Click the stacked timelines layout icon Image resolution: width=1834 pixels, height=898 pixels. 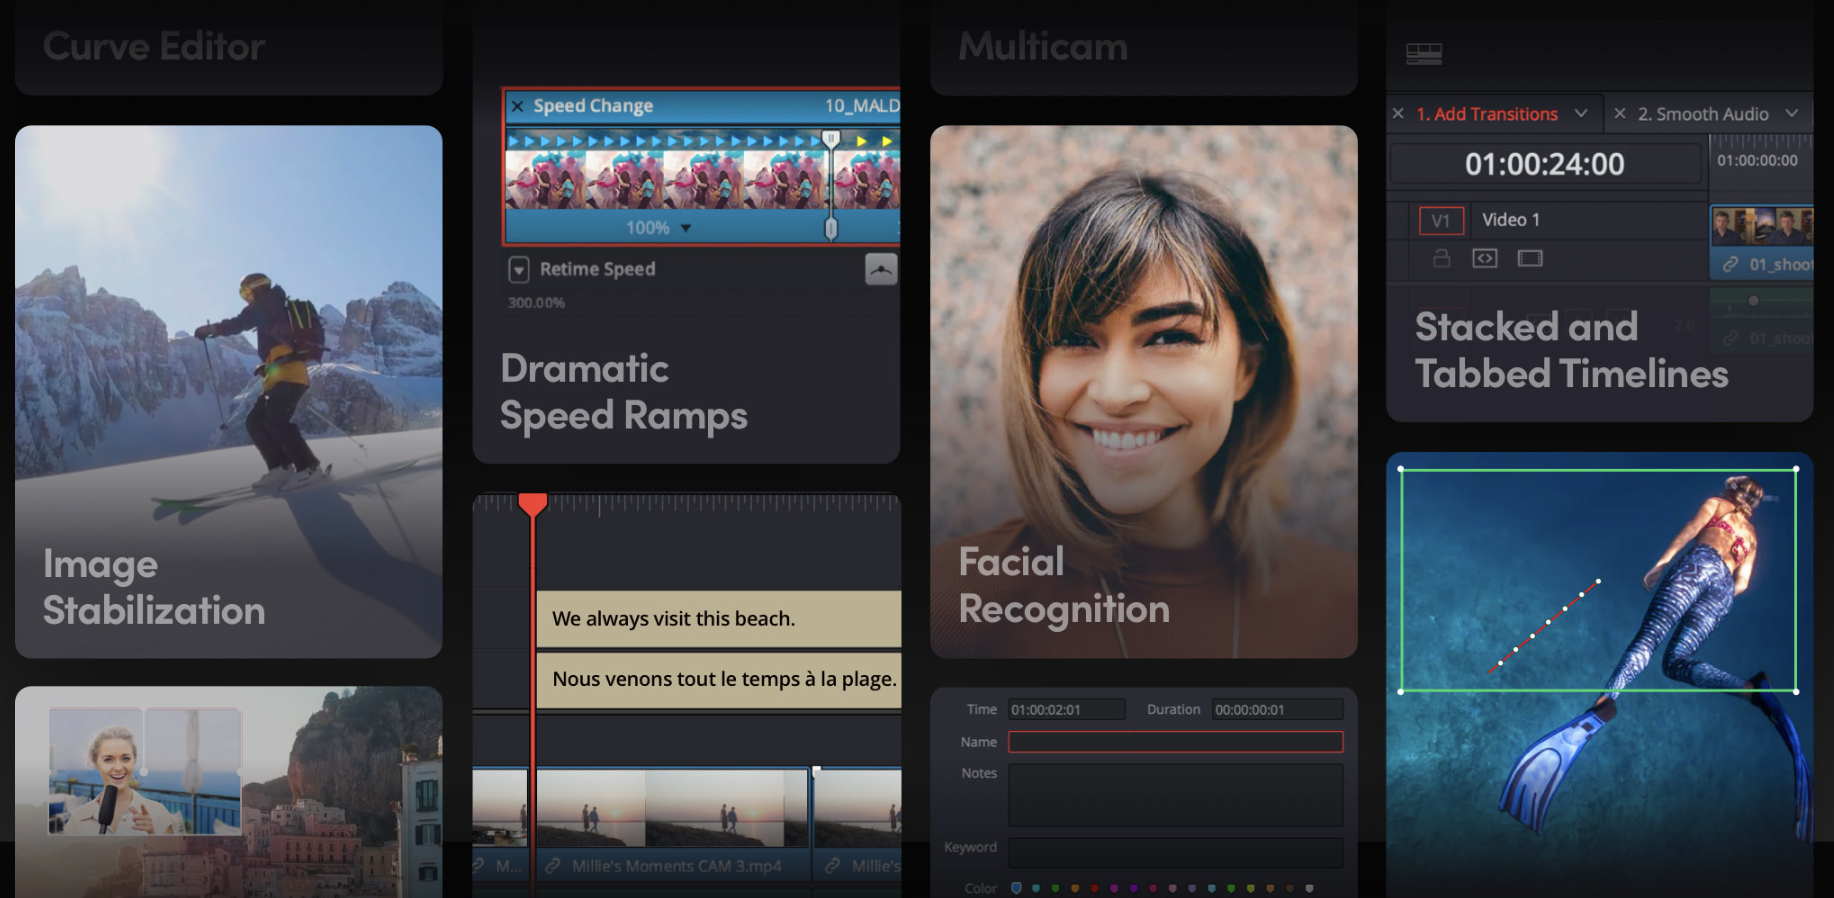click(x=1423, y=54)
